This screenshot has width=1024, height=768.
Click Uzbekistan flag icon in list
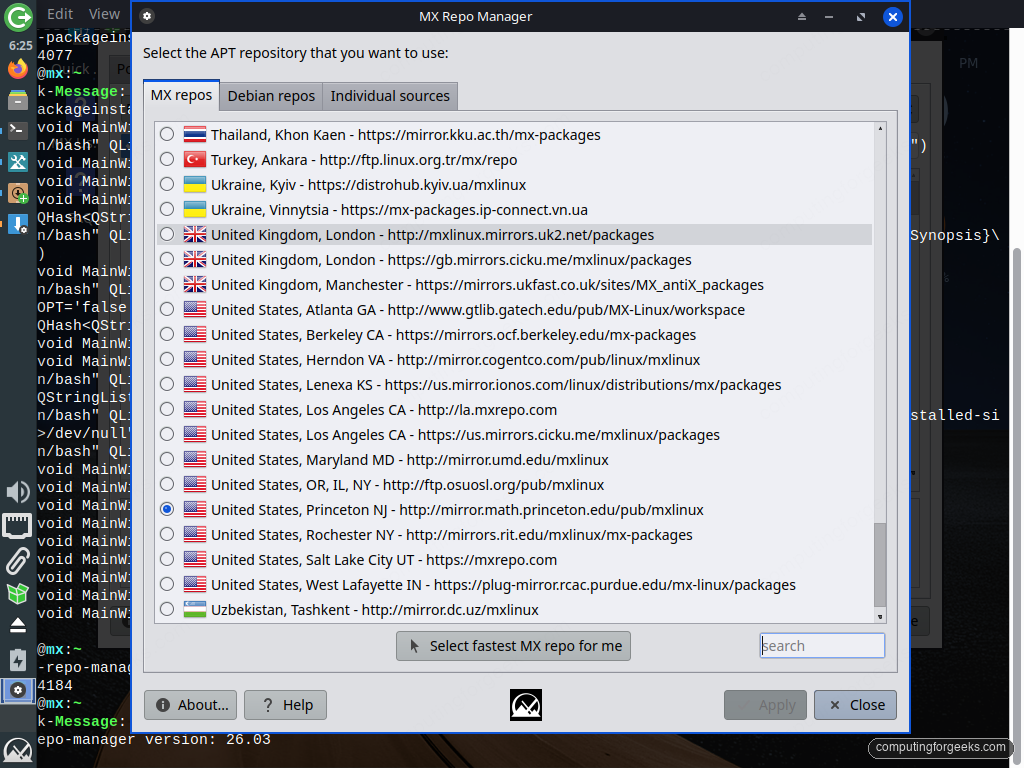tap(195, 609)
